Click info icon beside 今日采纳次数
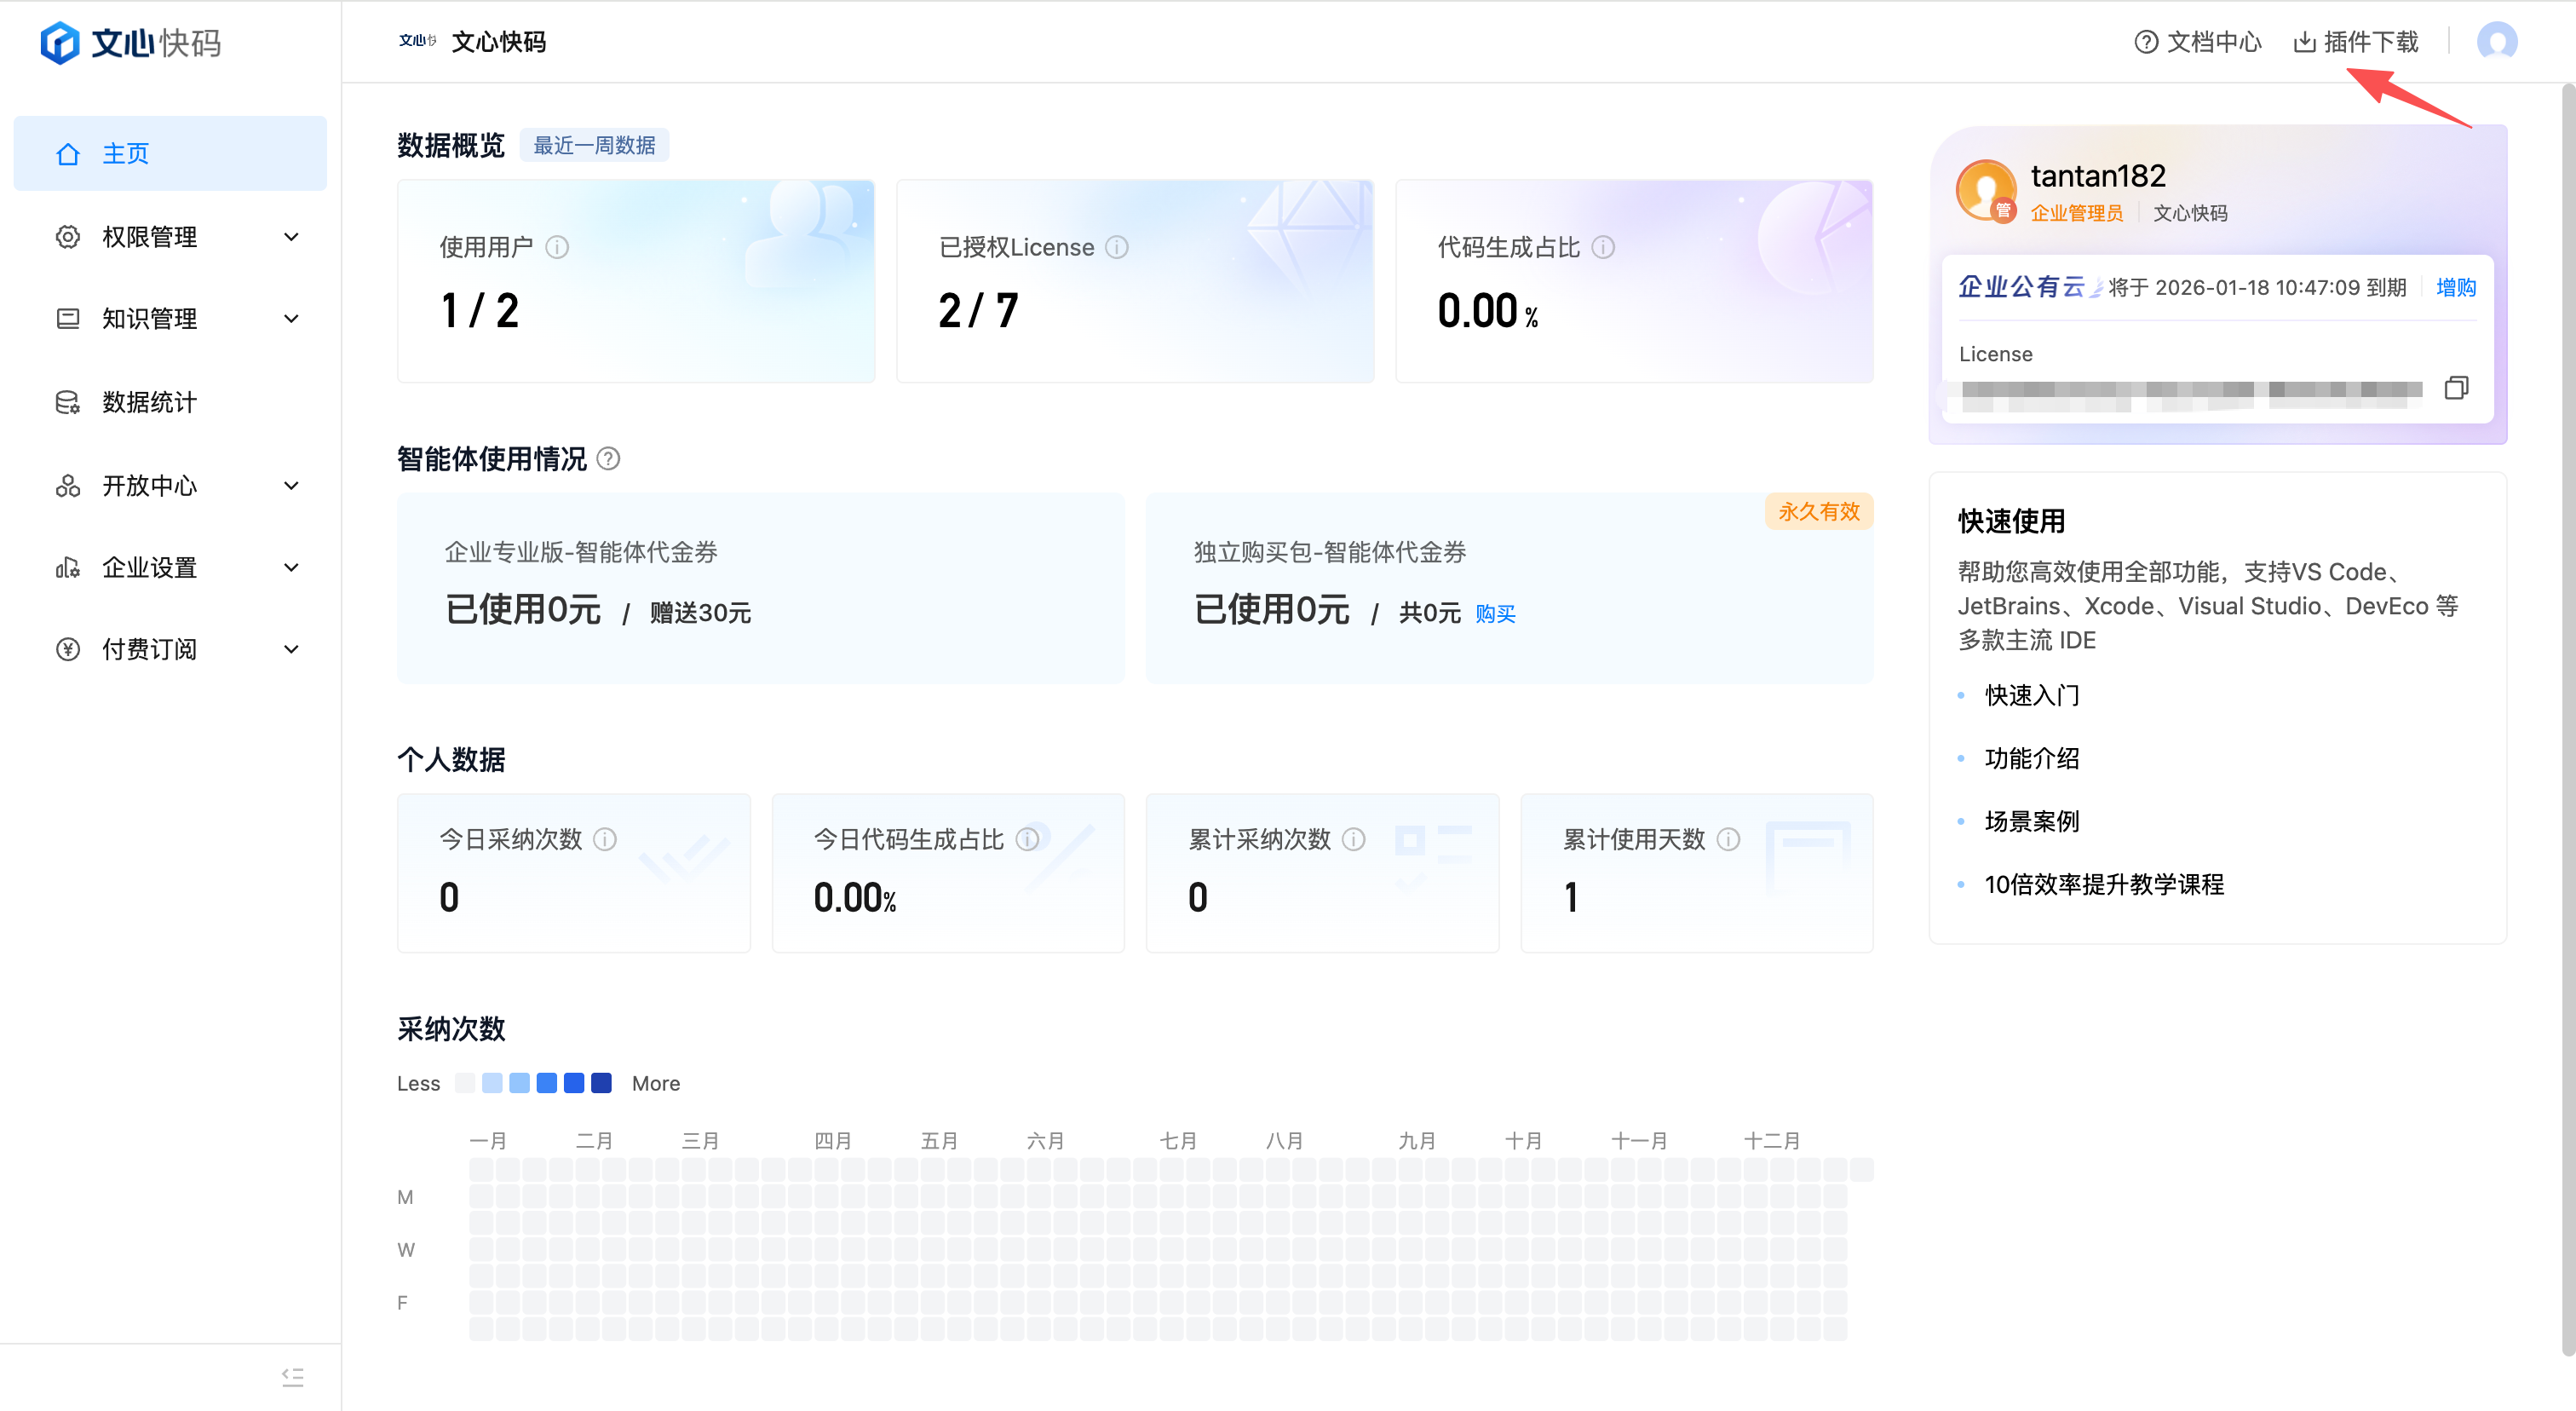2576x1411 pixels. pos(605,839)
